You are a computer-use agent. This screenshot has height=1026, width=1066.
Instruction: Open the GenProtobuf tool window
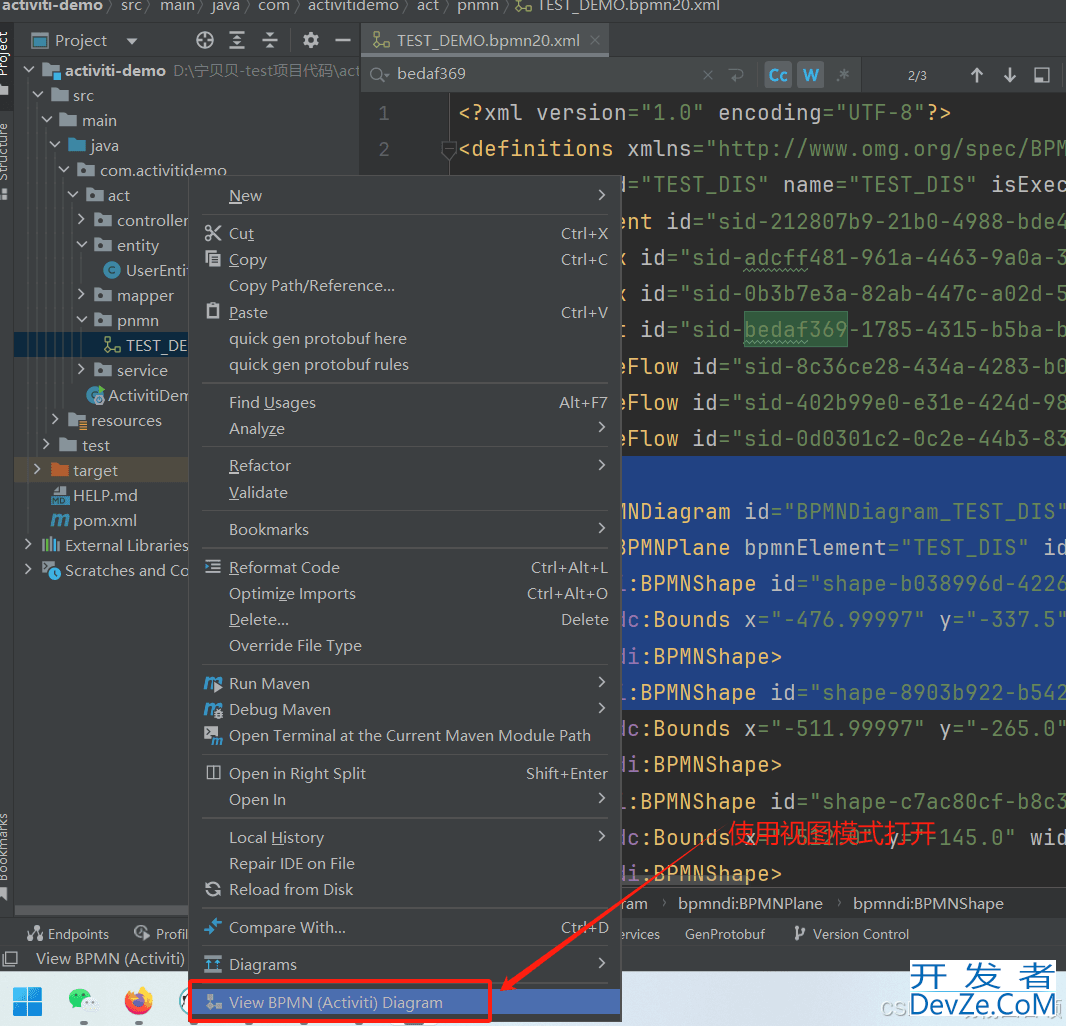725,934
